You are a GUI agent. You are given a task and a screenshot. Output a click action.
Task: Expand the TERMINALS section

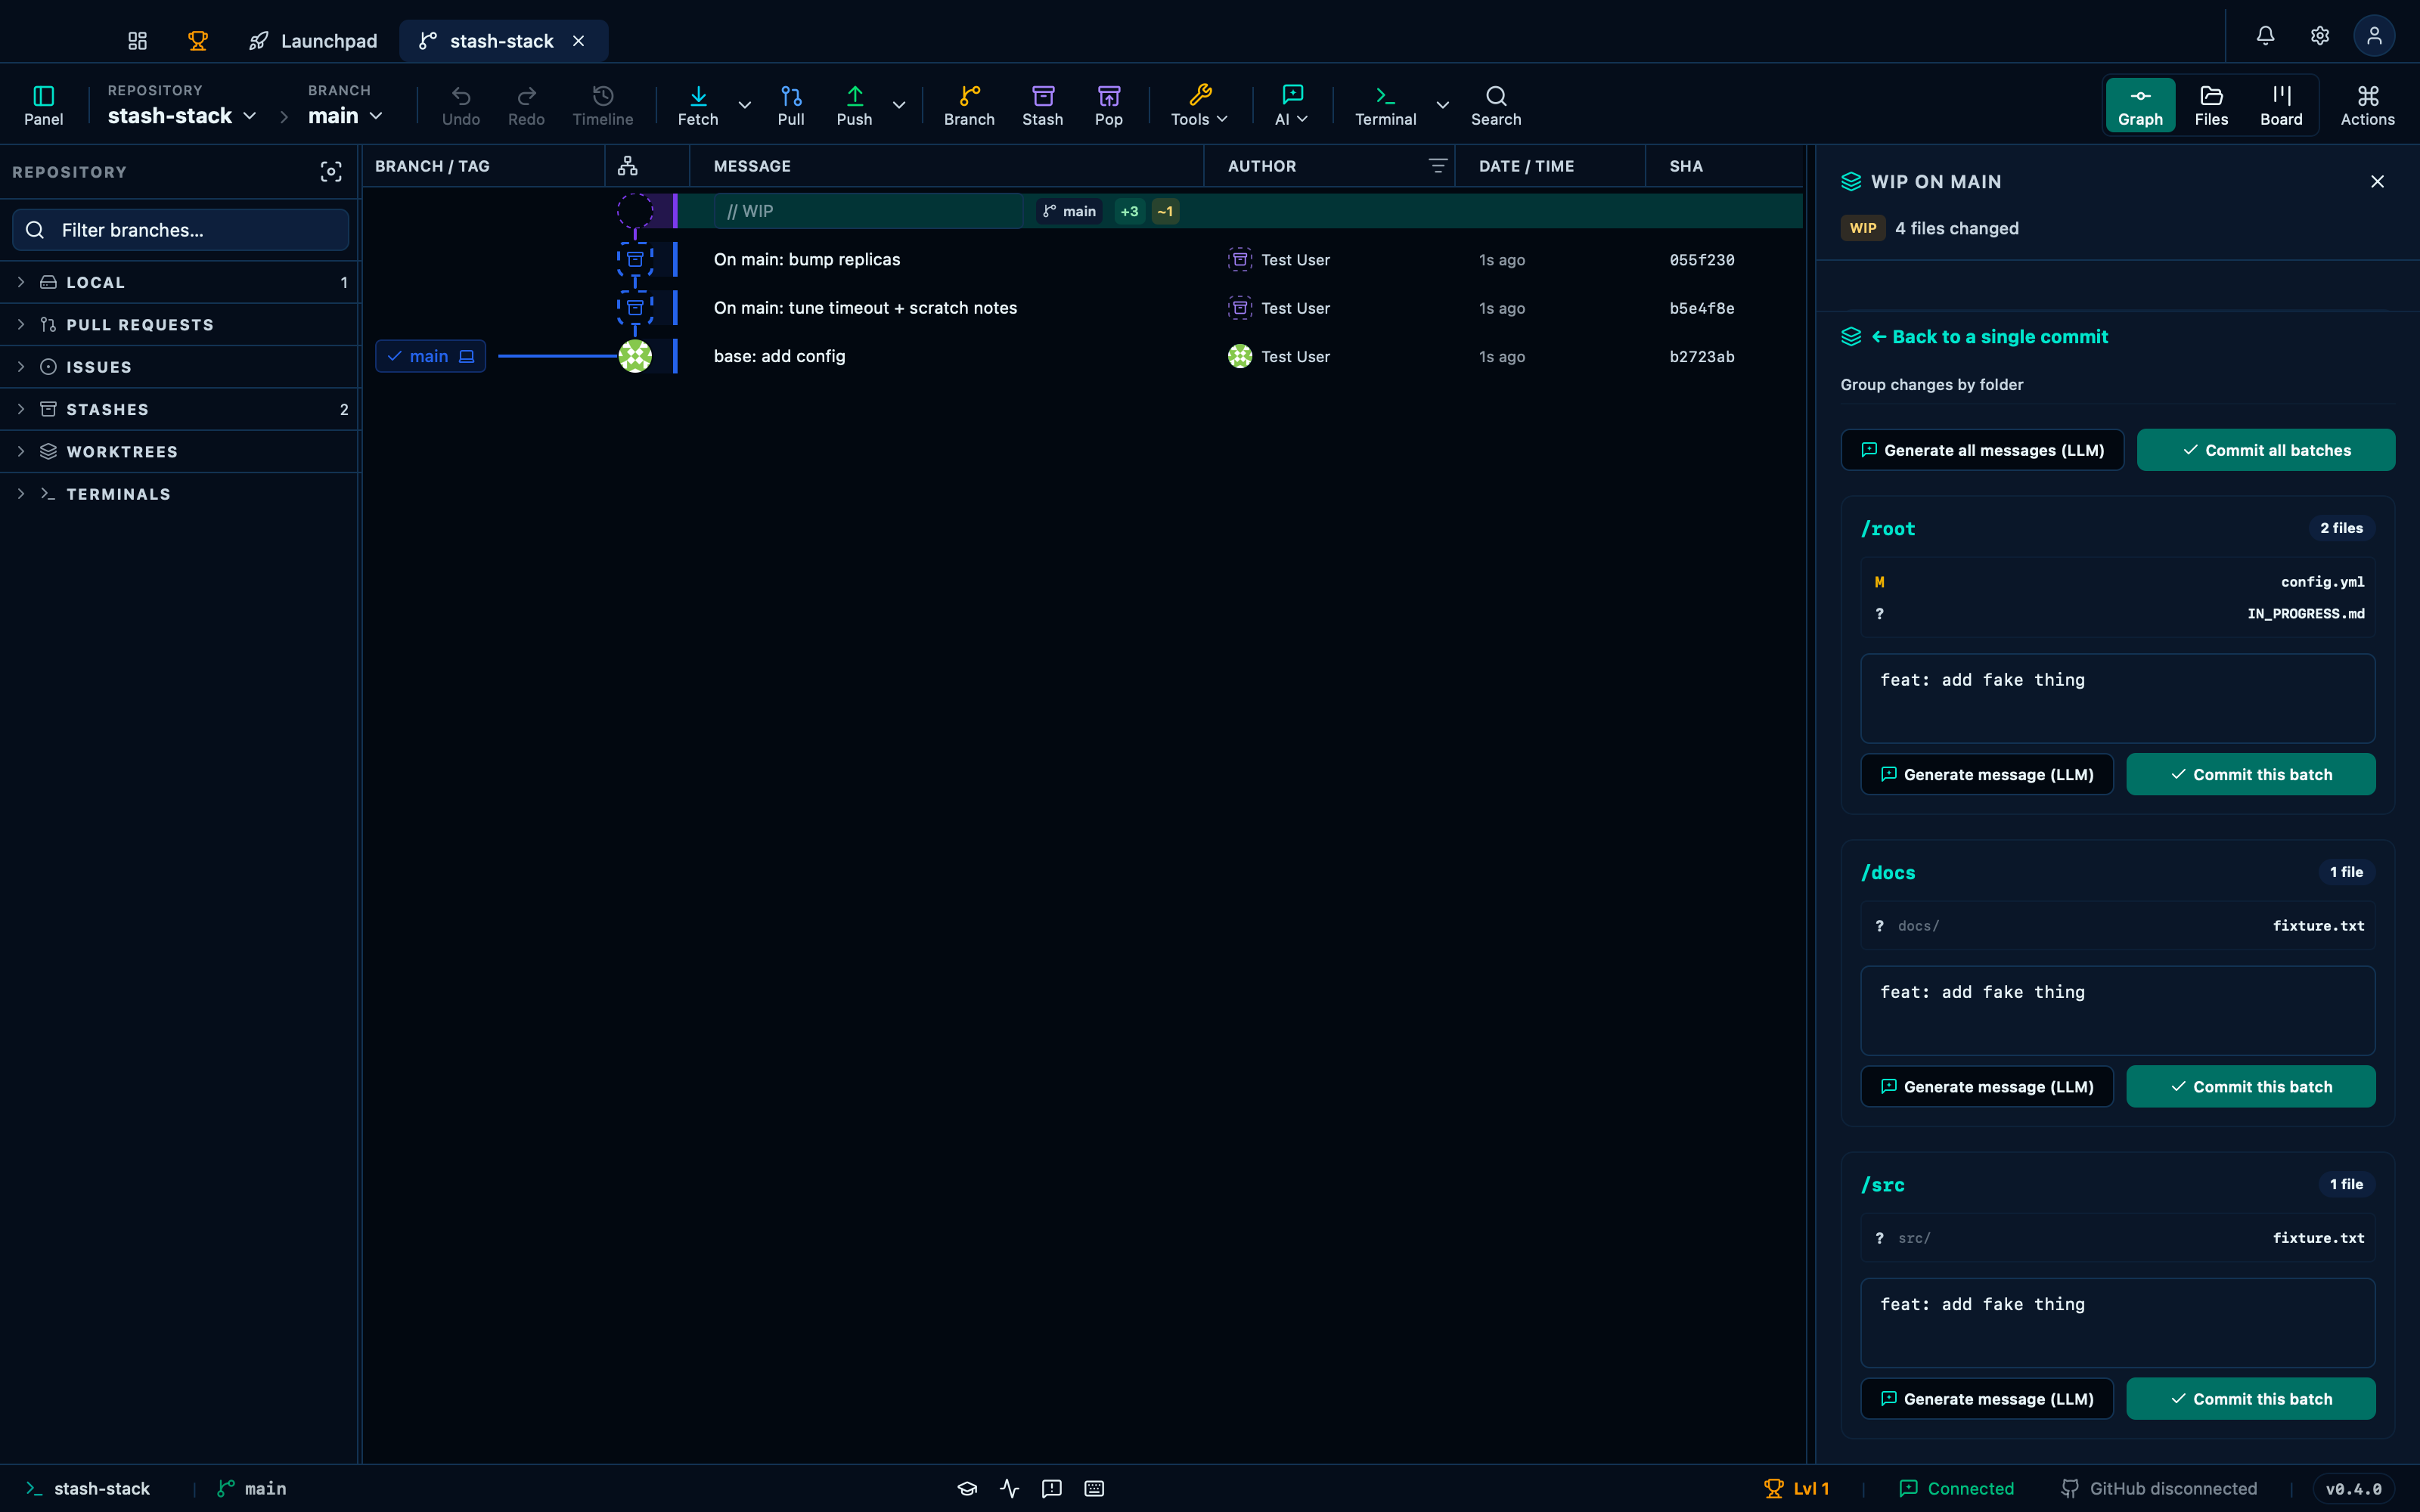(180, 494)
